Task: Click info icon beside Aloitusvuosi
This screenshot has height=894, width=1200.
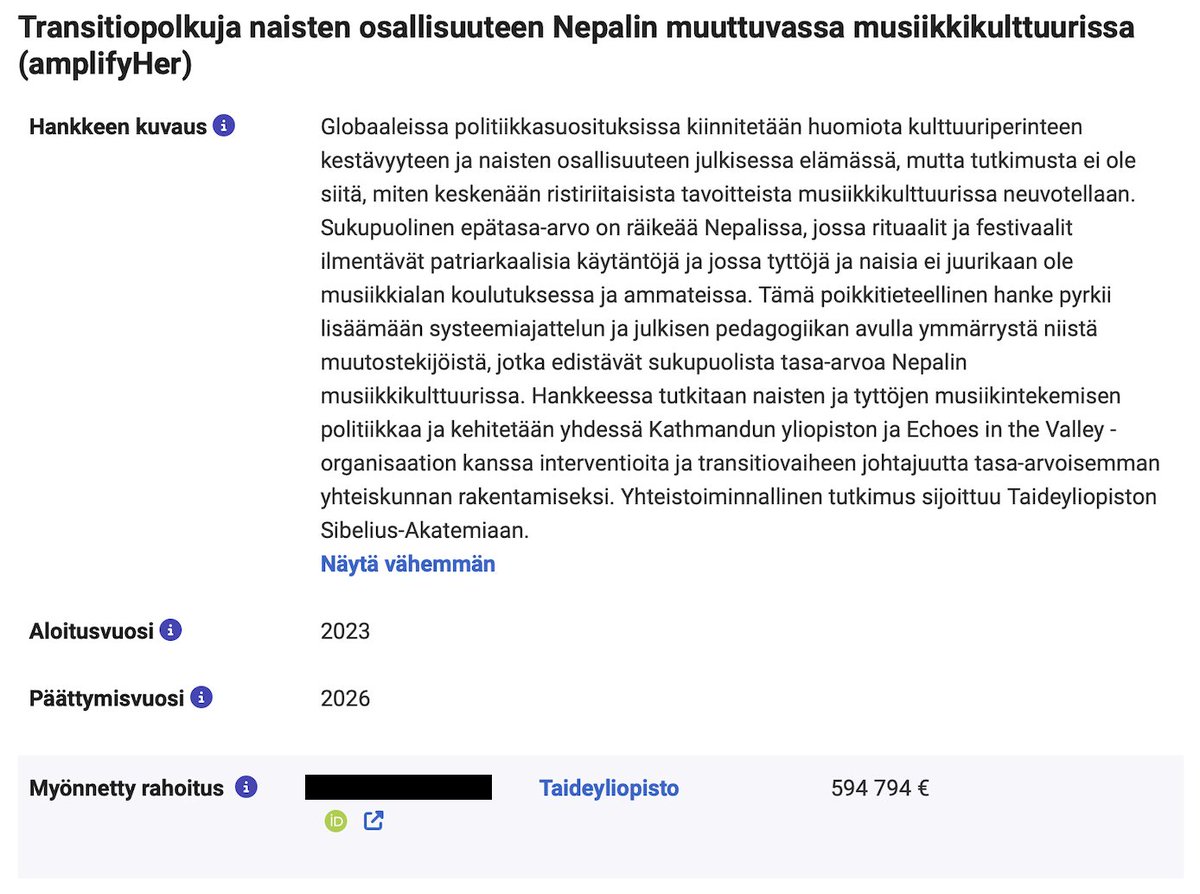Action: 171,631
